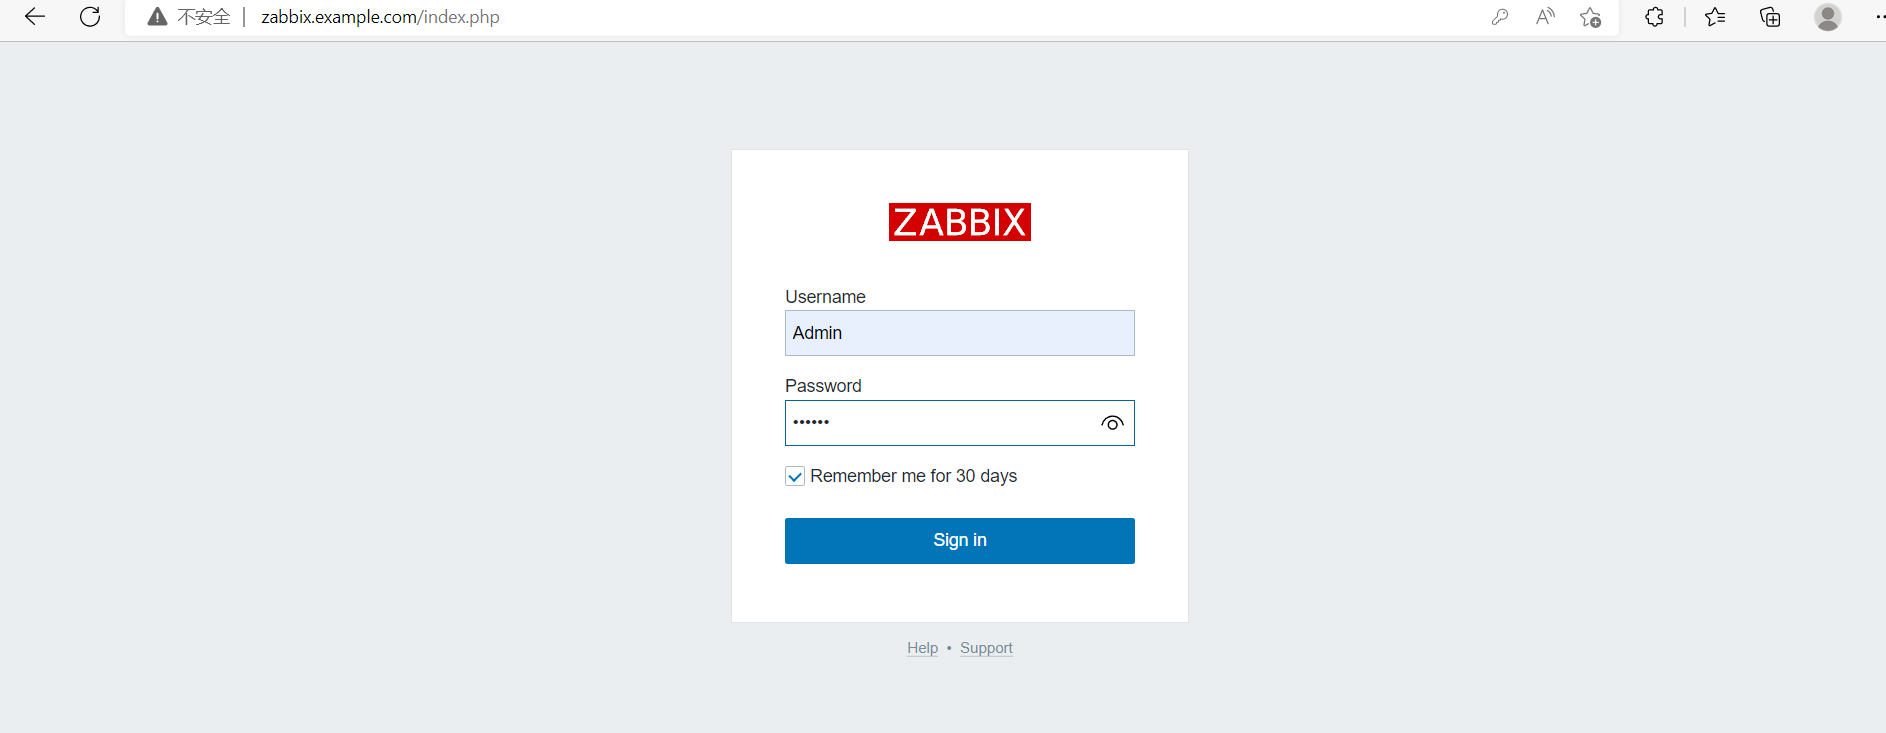The height and width of the screenshot is (733, 1886).
Task: Add this page to favorites
Action: click(1590, 17)
